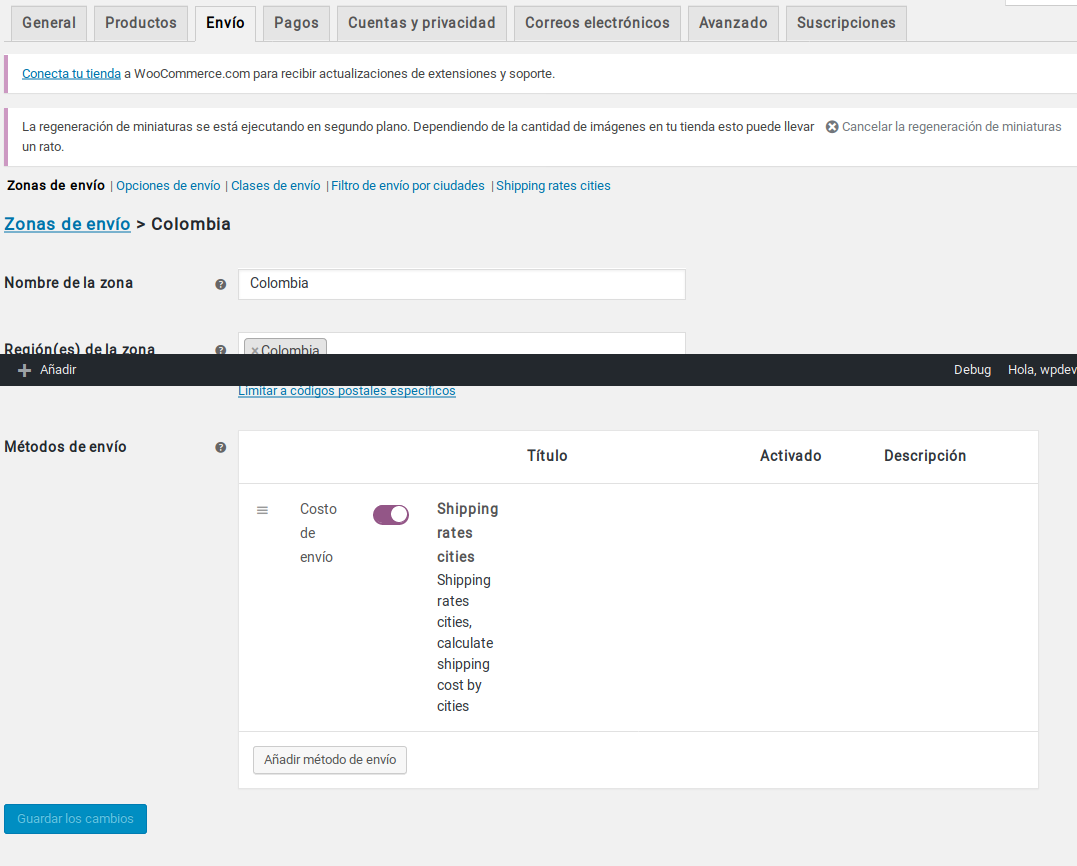
Task: Focus the zone name field containing Colombia
Action: coord(462,284)
